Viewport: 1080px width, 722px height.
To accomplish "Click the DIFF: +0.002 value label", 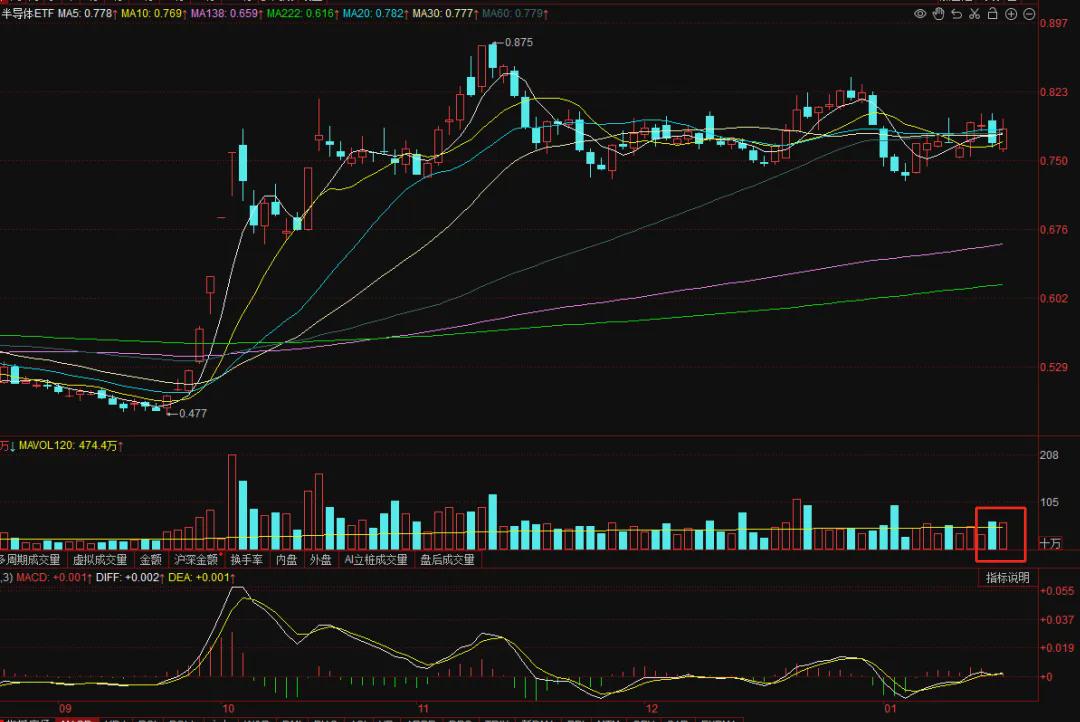I will 131,577.
